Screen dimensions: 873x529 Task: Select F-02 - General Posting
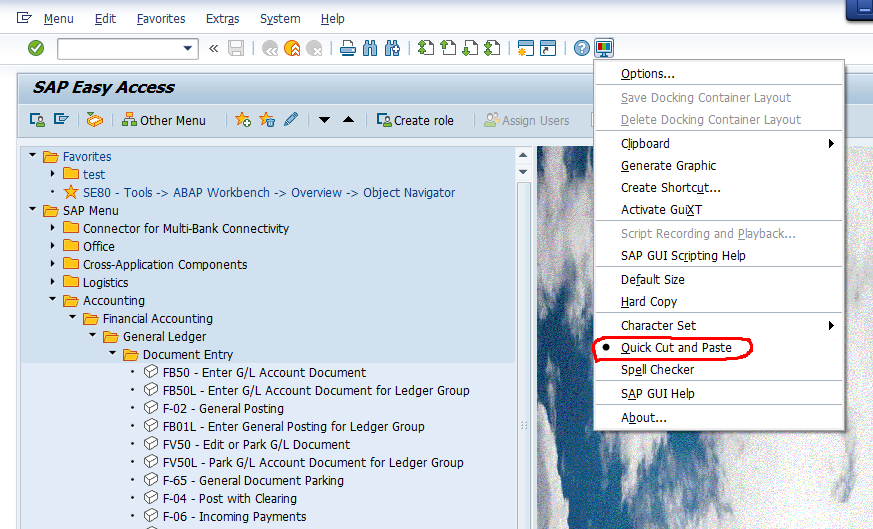(x=223, y=408)
